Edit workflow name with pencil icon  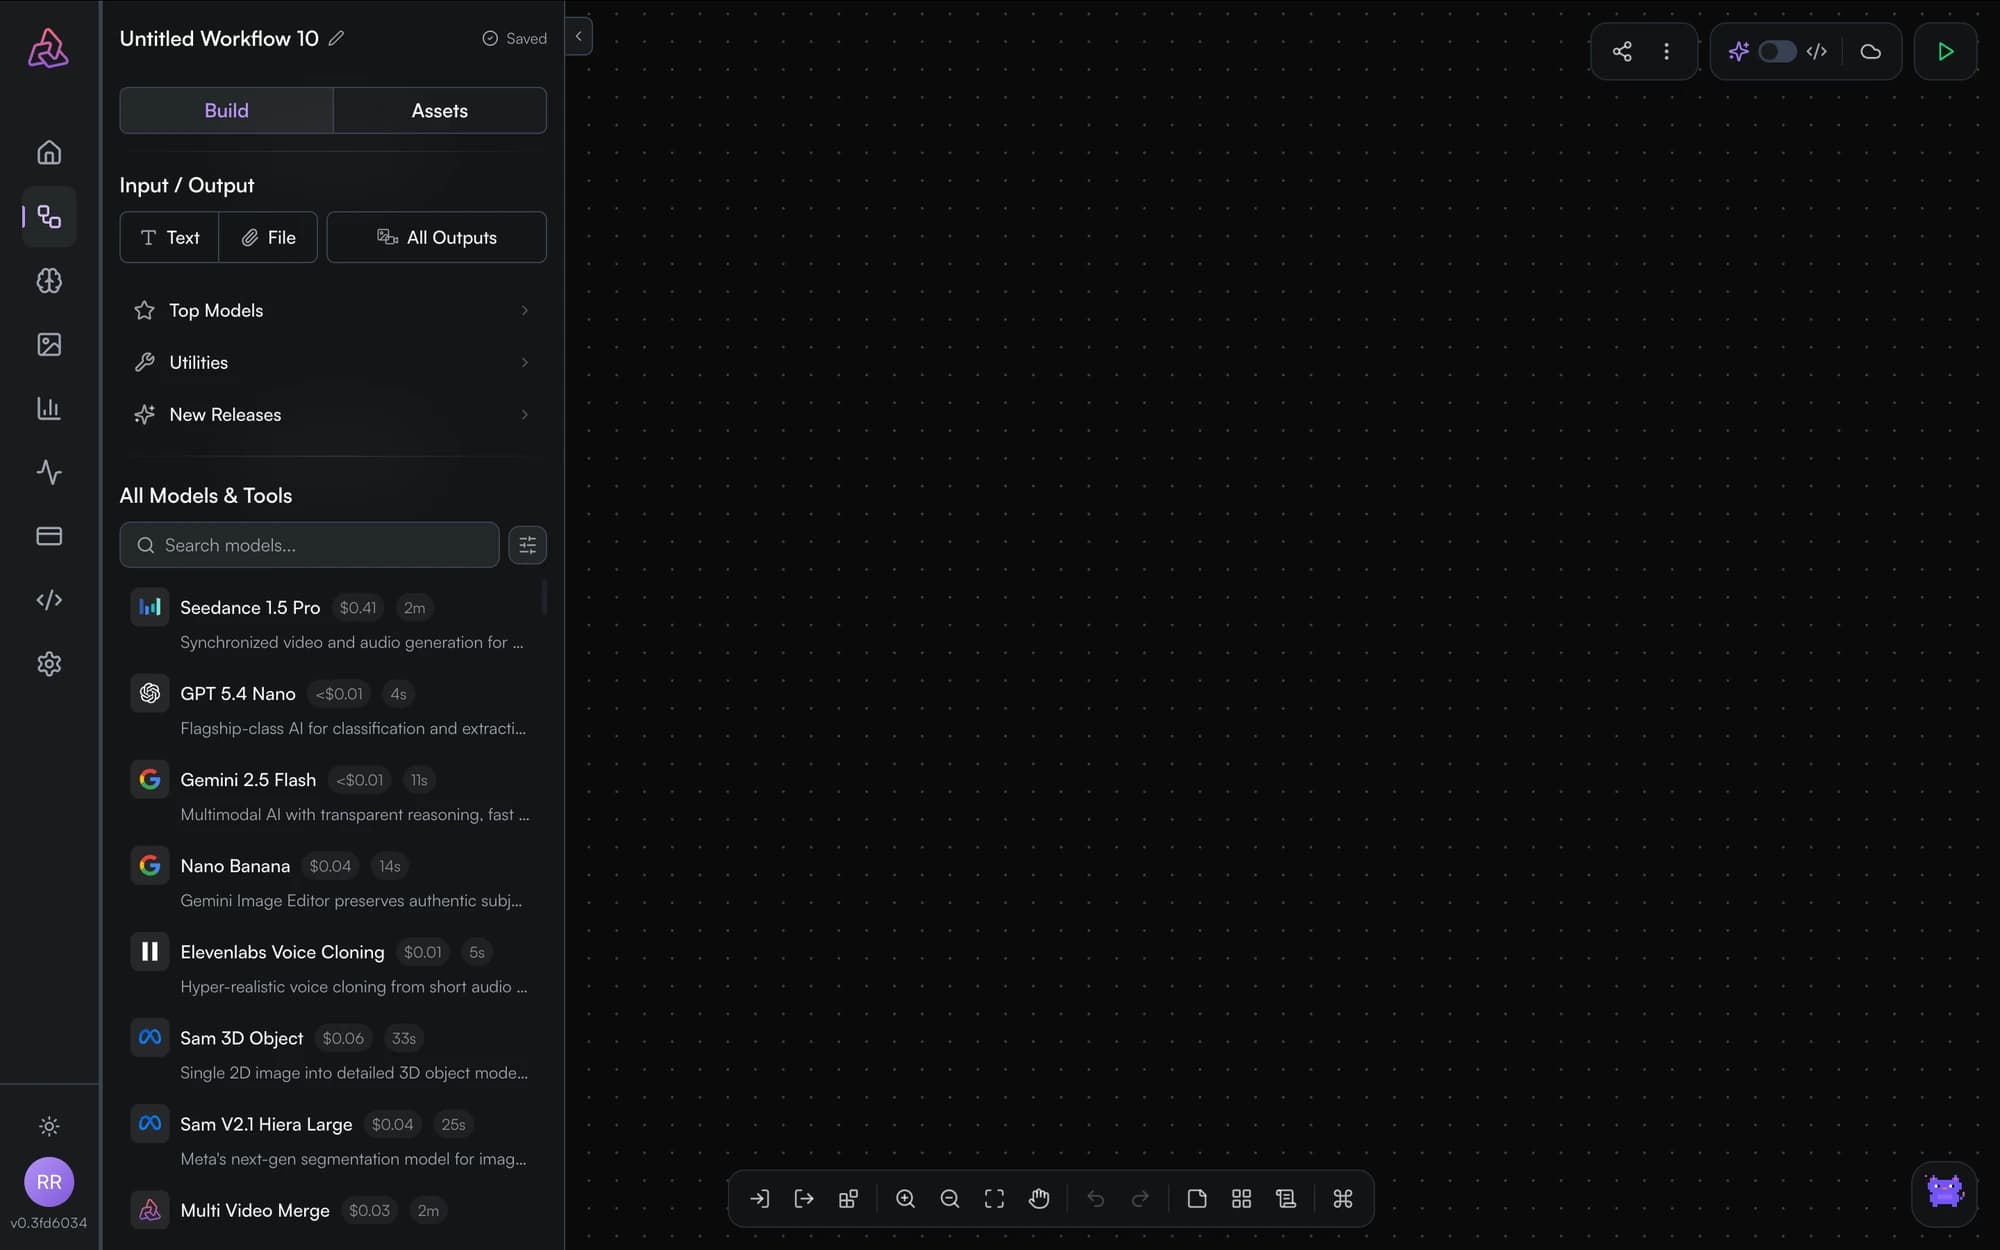coord(337,38)
